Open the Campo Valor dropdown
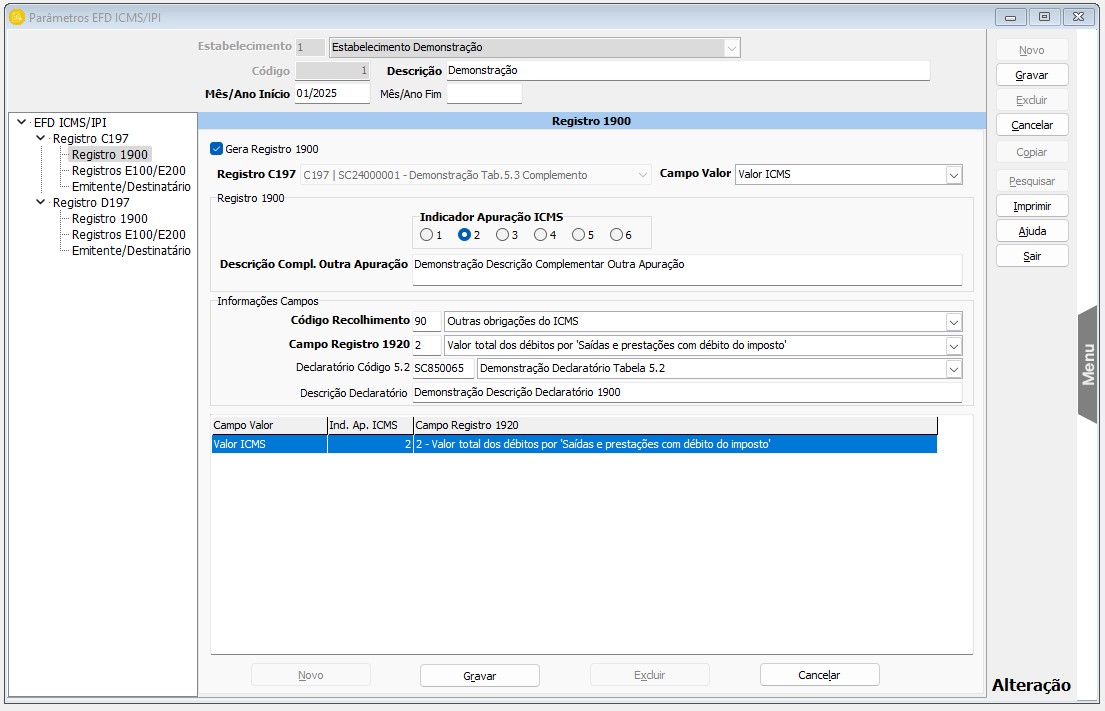1105x711 pixels. (x=952, y=175)
